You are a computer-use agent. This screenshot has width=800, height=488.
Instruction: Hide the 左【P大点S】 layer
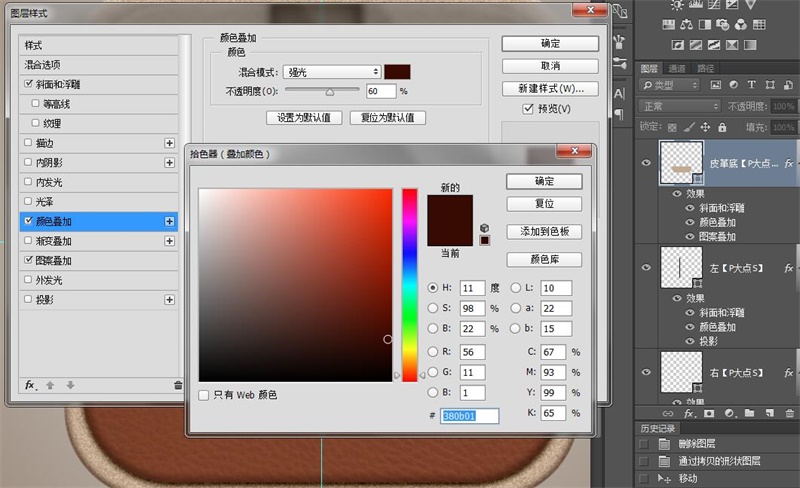click(x=646, y=267)
